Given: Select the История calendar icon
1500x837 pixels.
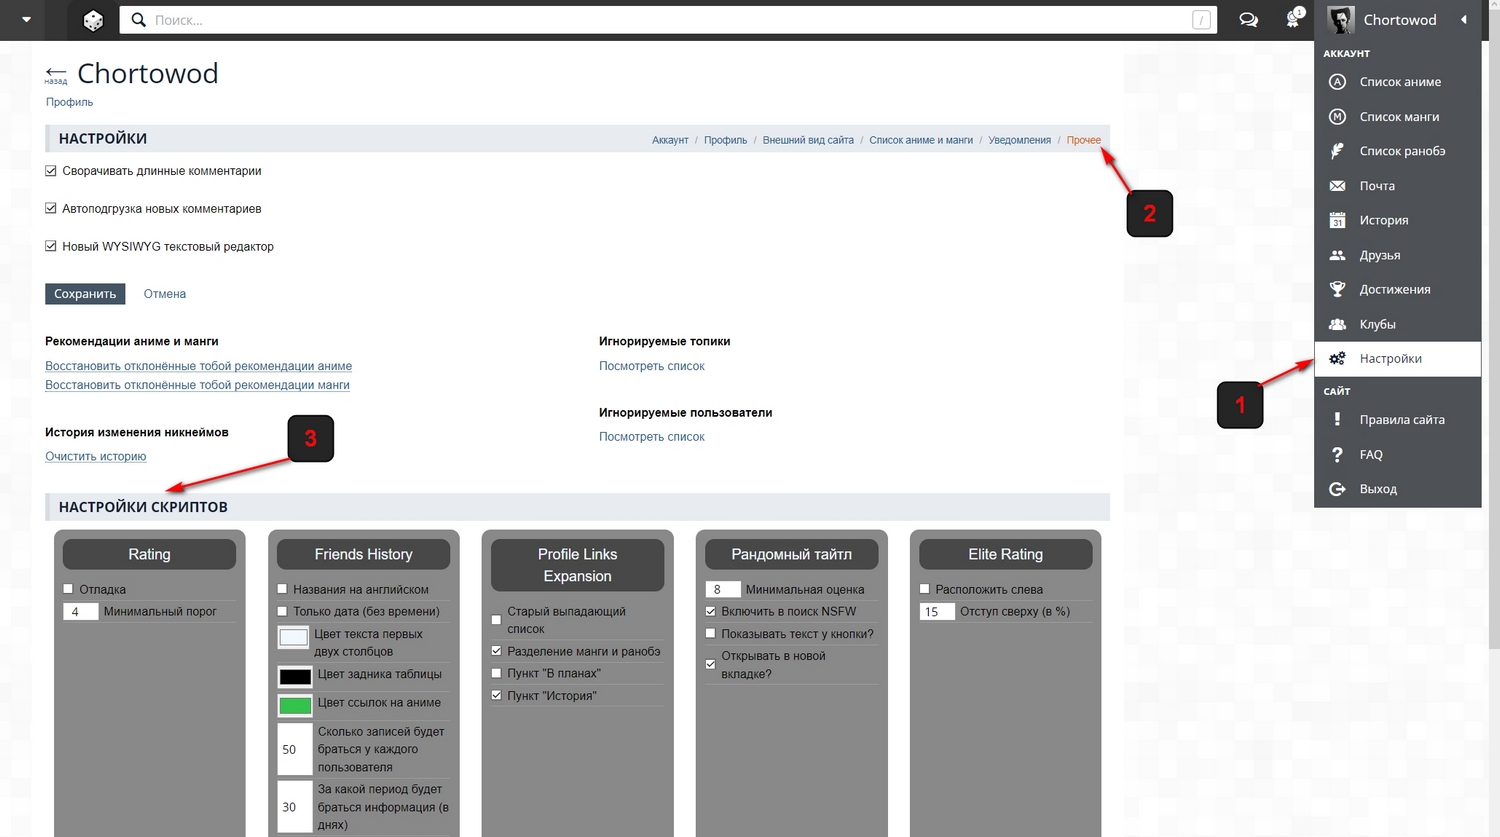Looking at the screenshot, I should click(x=1338, y=220).
